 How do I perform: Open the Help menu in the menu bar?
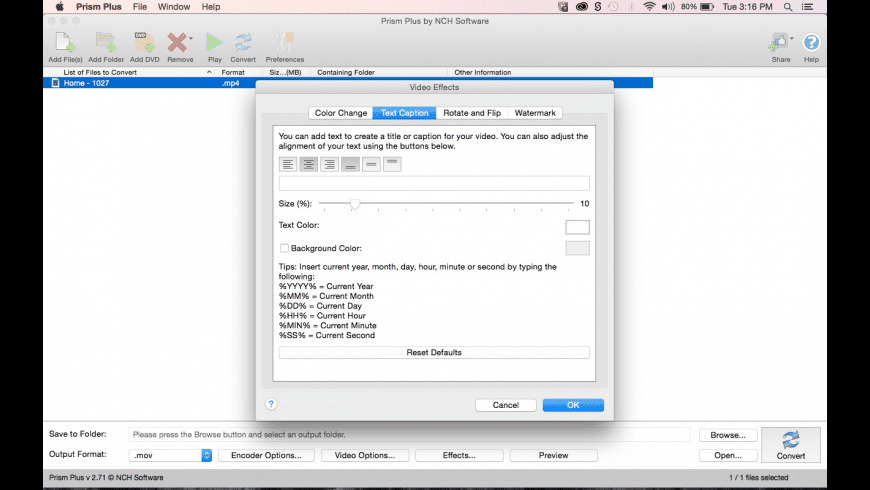[x=211, y=7]
